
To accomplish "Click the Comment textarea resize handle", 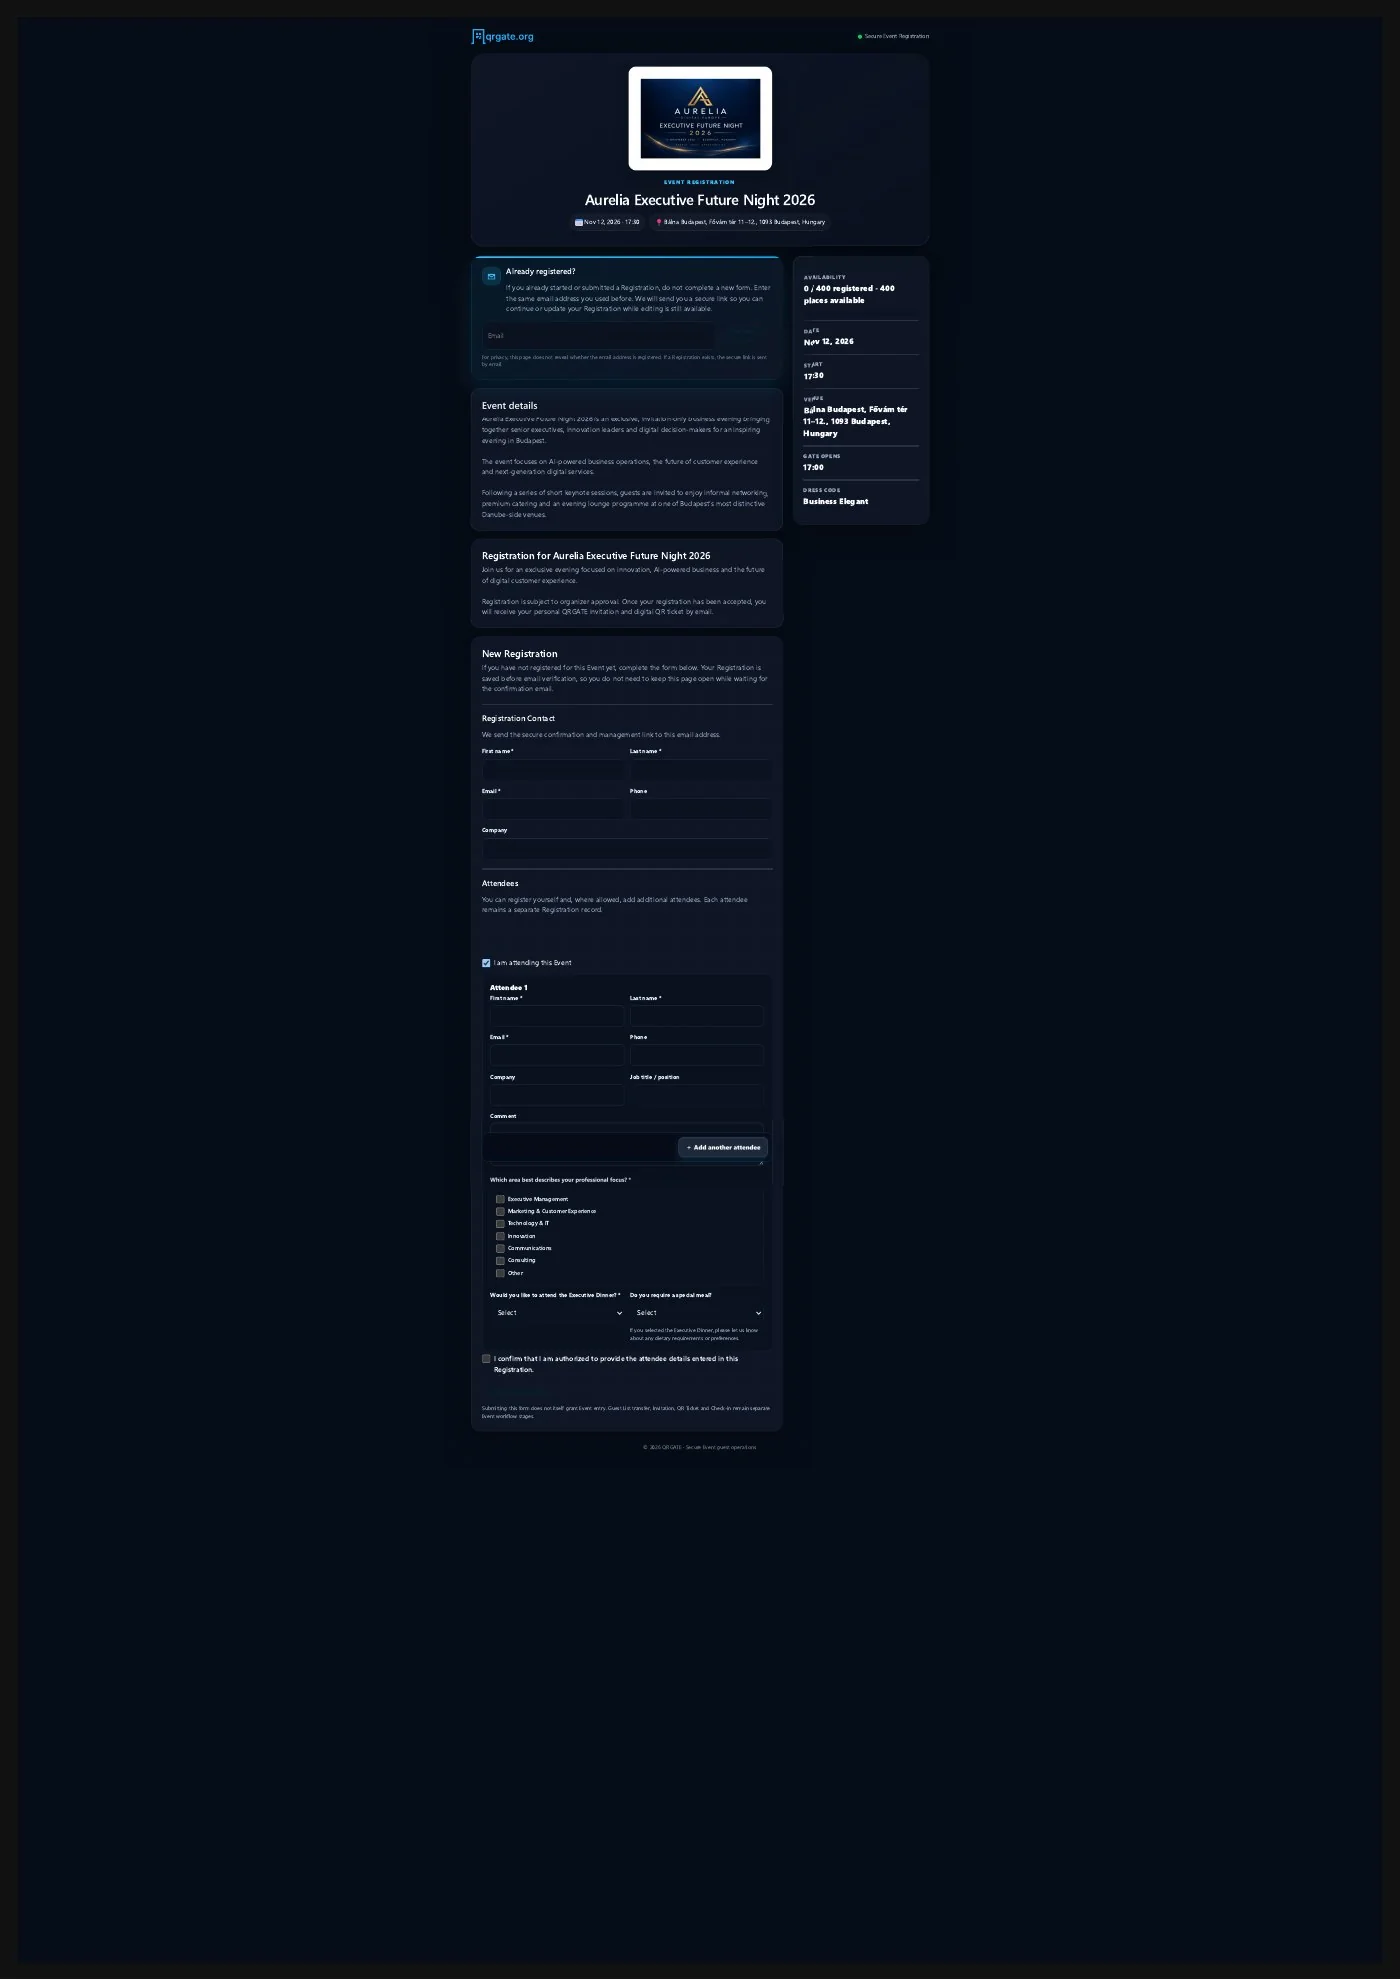I will point(761,1162).
